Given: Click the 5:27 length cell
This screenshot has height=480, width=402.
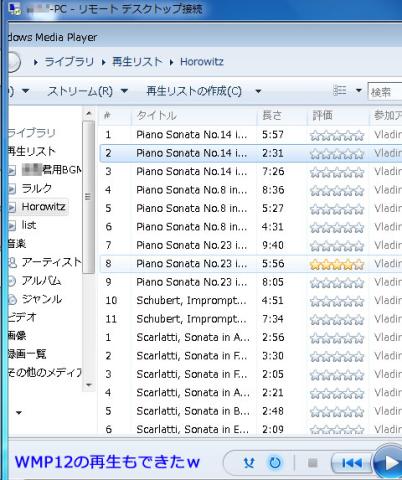Looking at the screenshot, I should tap(273, 209).
